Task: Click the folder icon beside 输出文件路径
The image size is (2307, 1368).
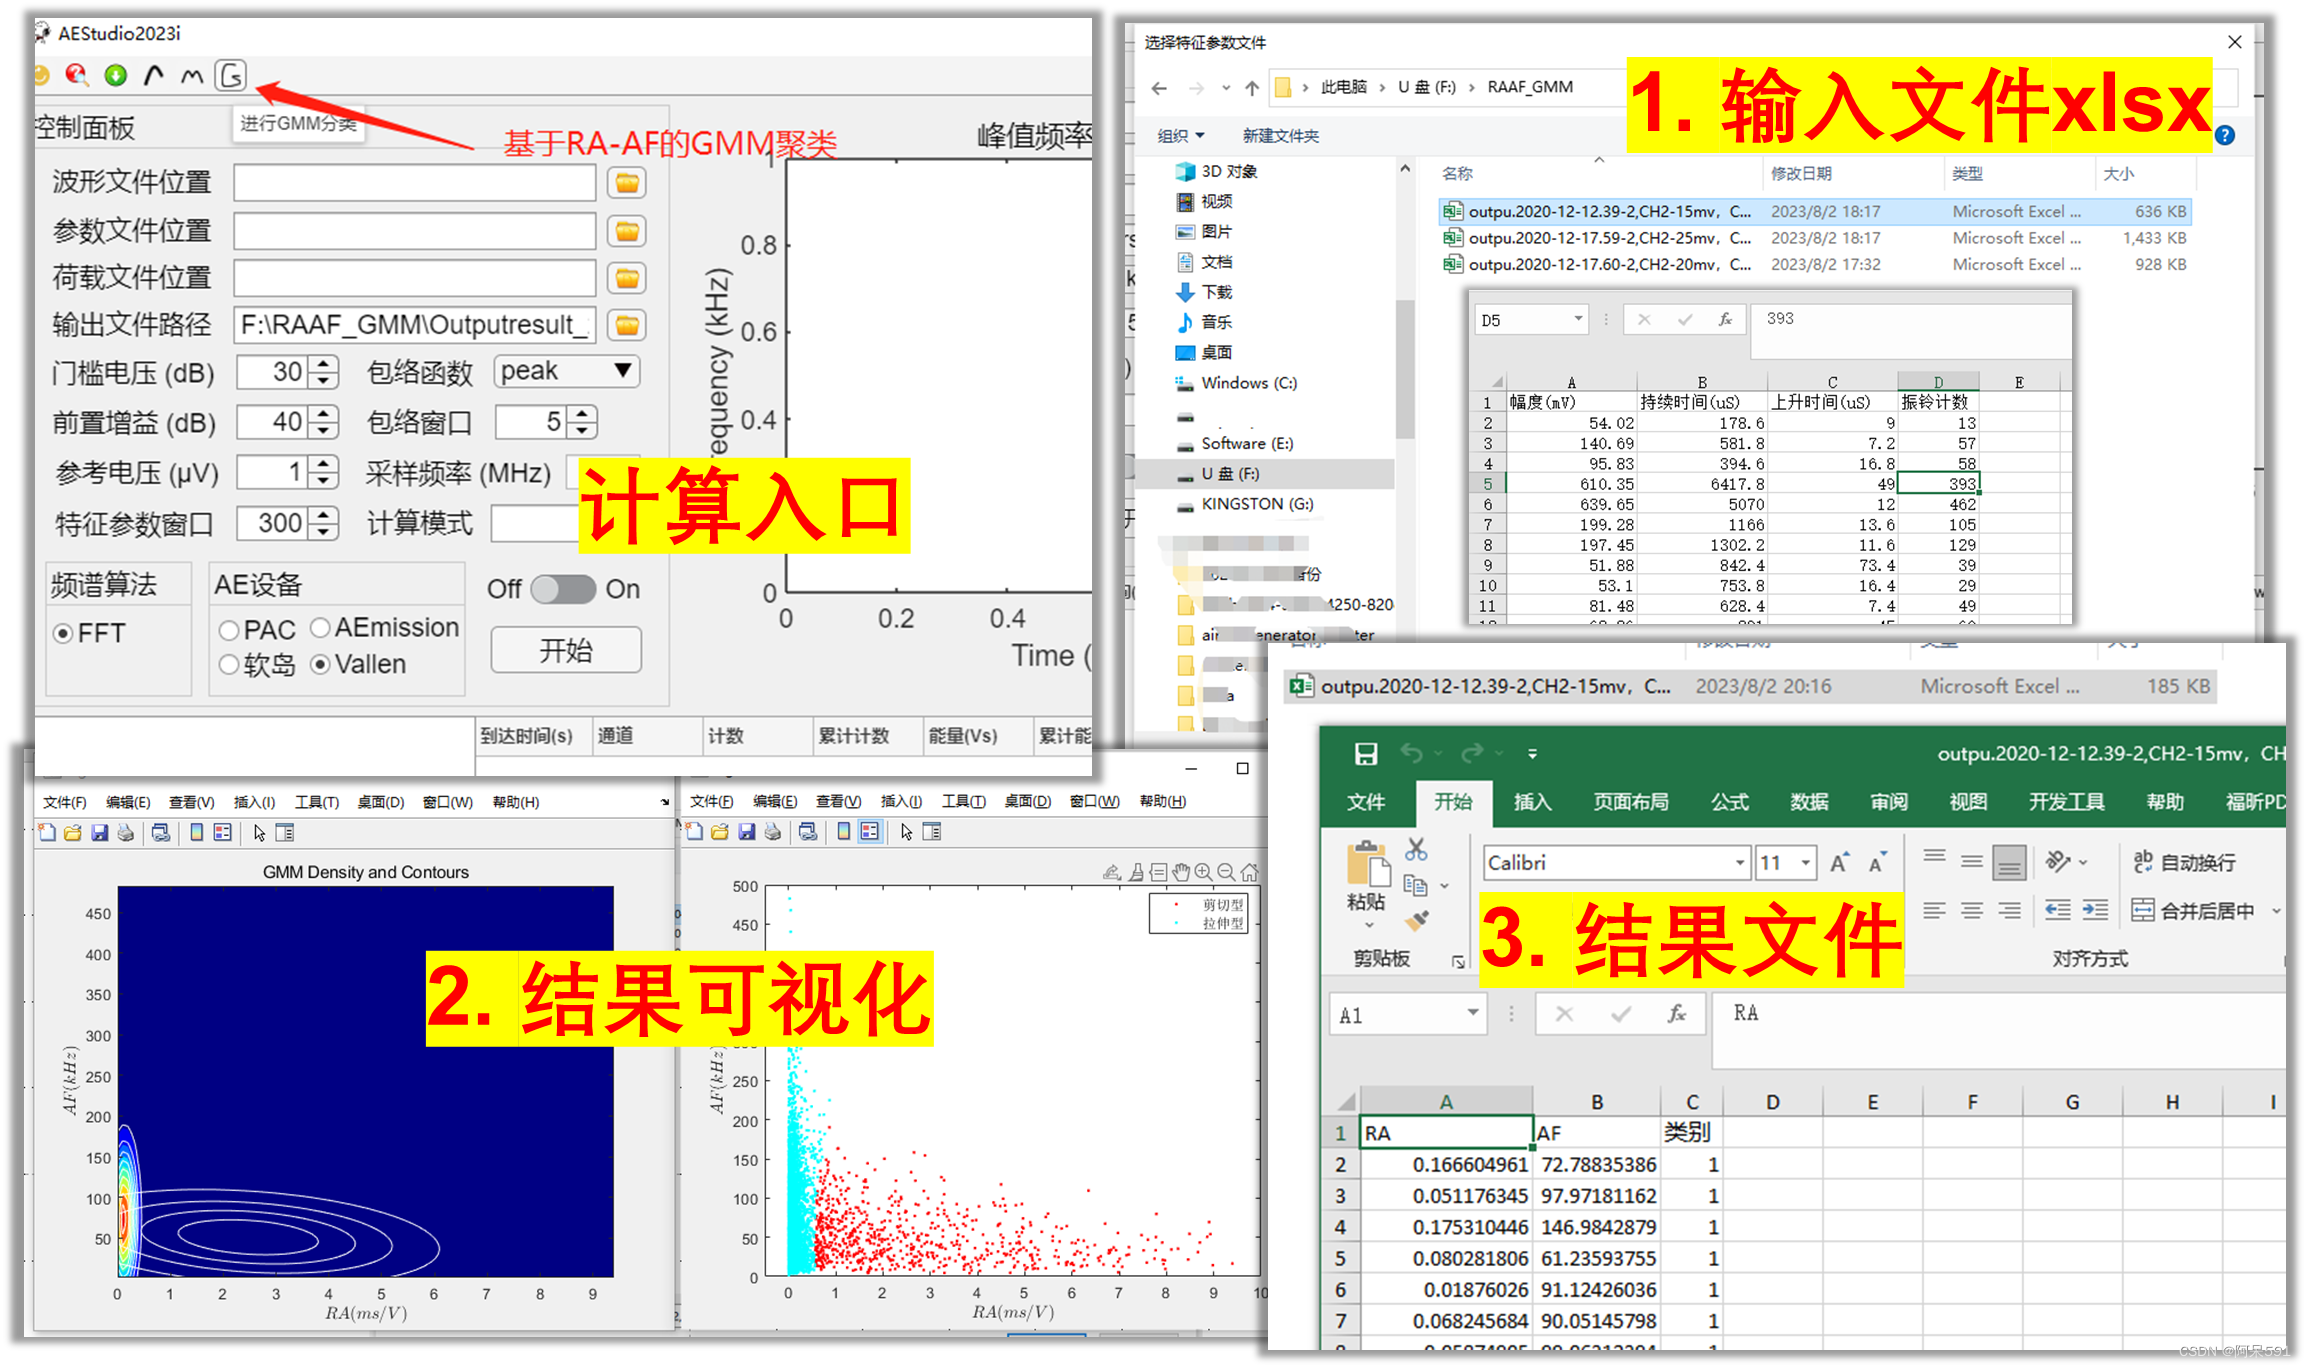Action: coord(626,325)
